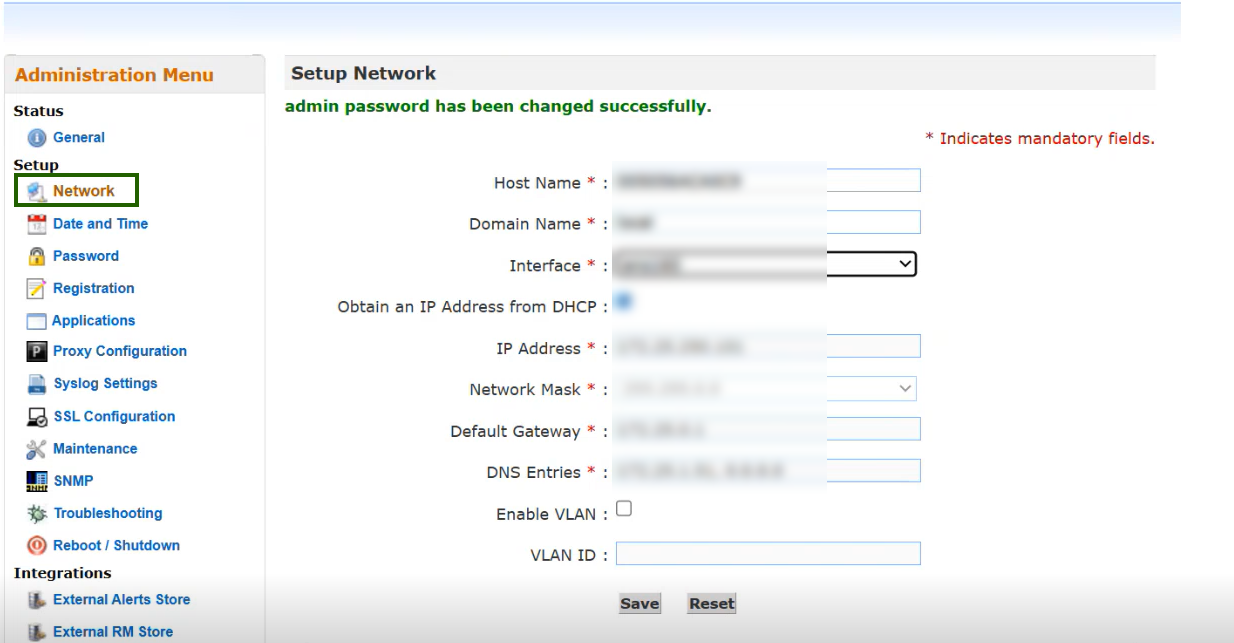1234x643 pixels.
Task: Click the VLAN ID input field
Action: [767, 554]
